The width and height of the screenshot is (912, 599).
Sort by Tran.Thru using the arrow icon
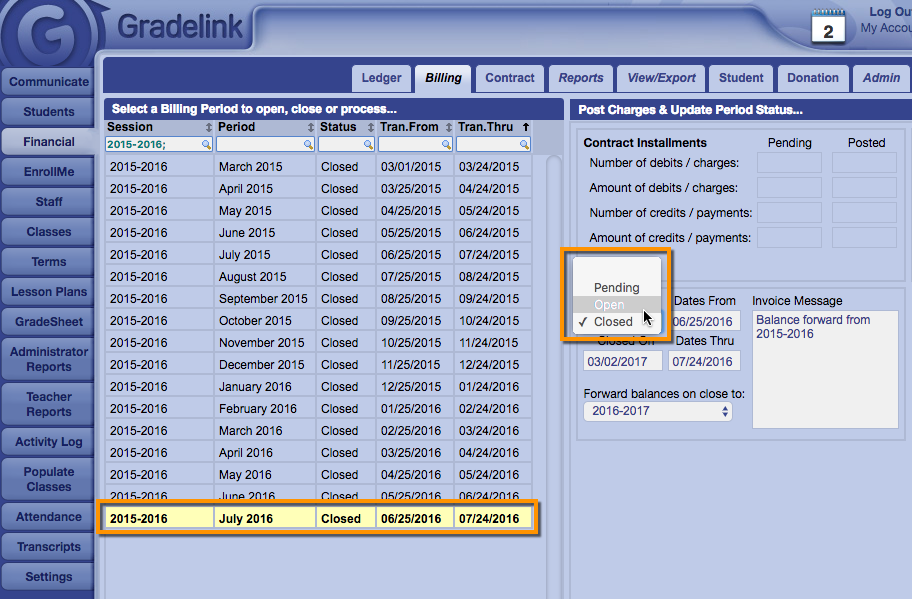[526, 128]
